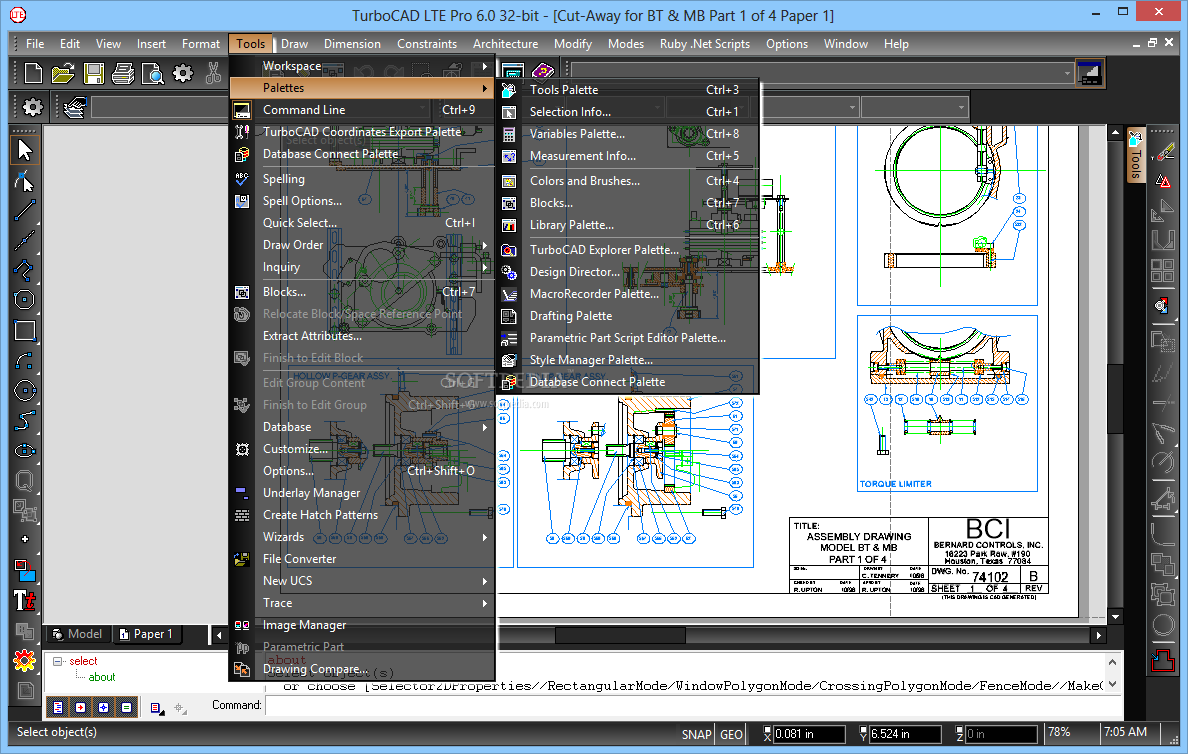Toggle the fourth command filter button
The width and height of the screenshot is (1188, 754).
coord(127,707)
